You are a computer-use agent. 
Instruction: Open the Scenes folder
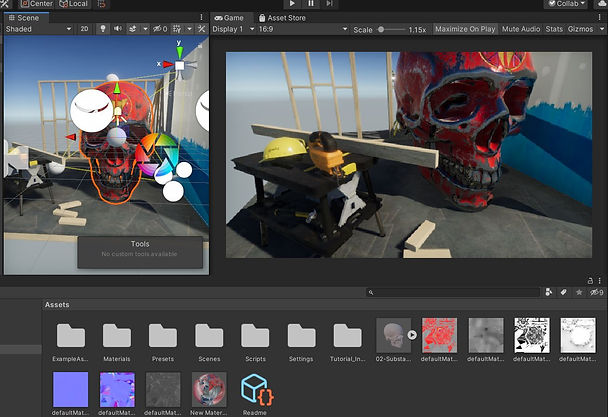pos(209,341)
